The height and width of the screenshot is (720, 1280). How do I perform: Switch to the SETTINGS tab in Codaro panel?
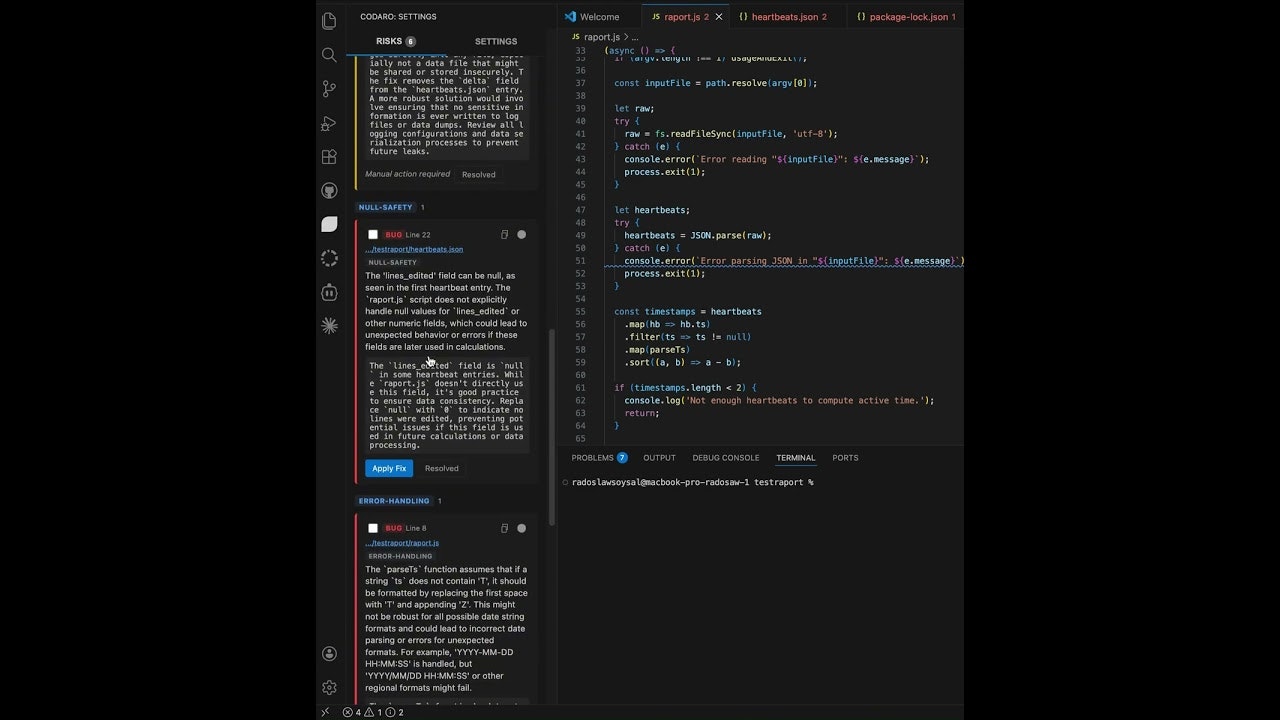pos(496,41)
